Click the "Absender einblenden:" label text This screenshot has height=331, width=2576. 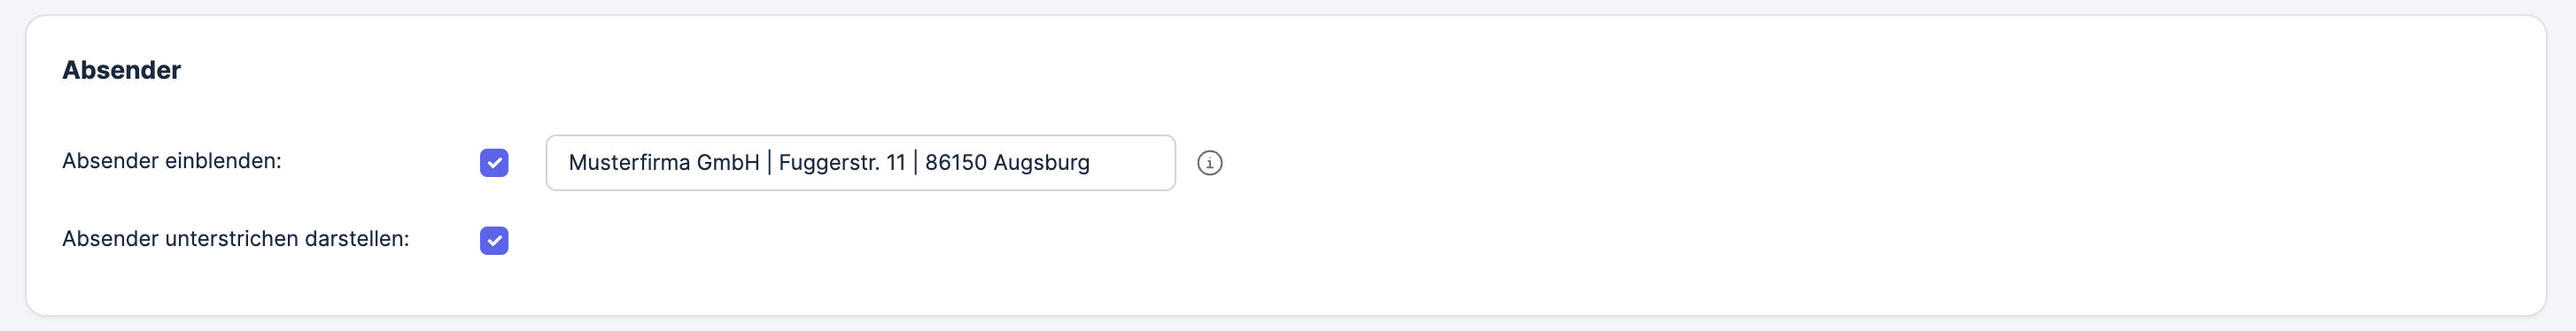(172, 161)
